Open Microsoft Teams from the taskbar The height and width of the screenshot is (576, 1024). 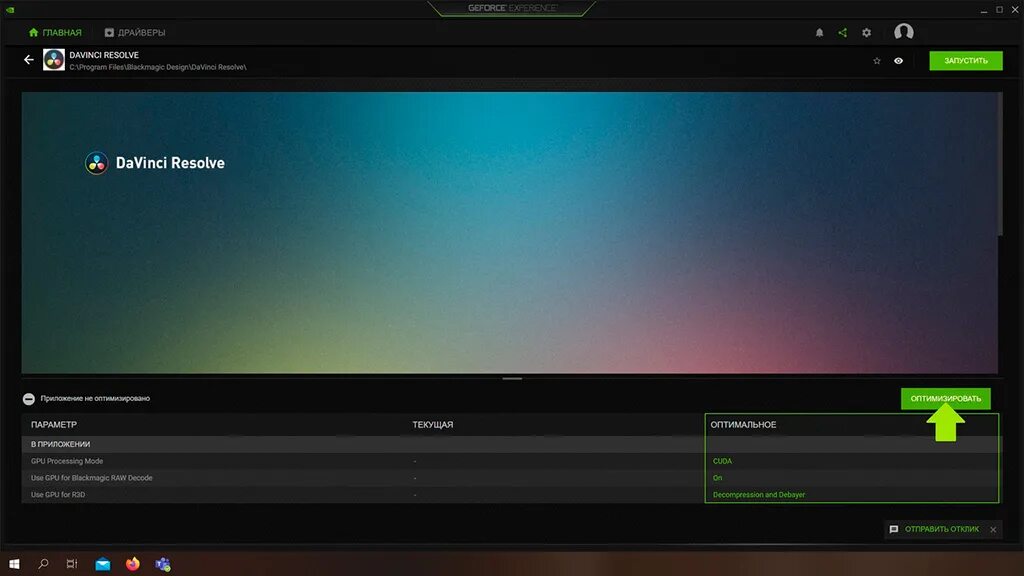[163, 564]
